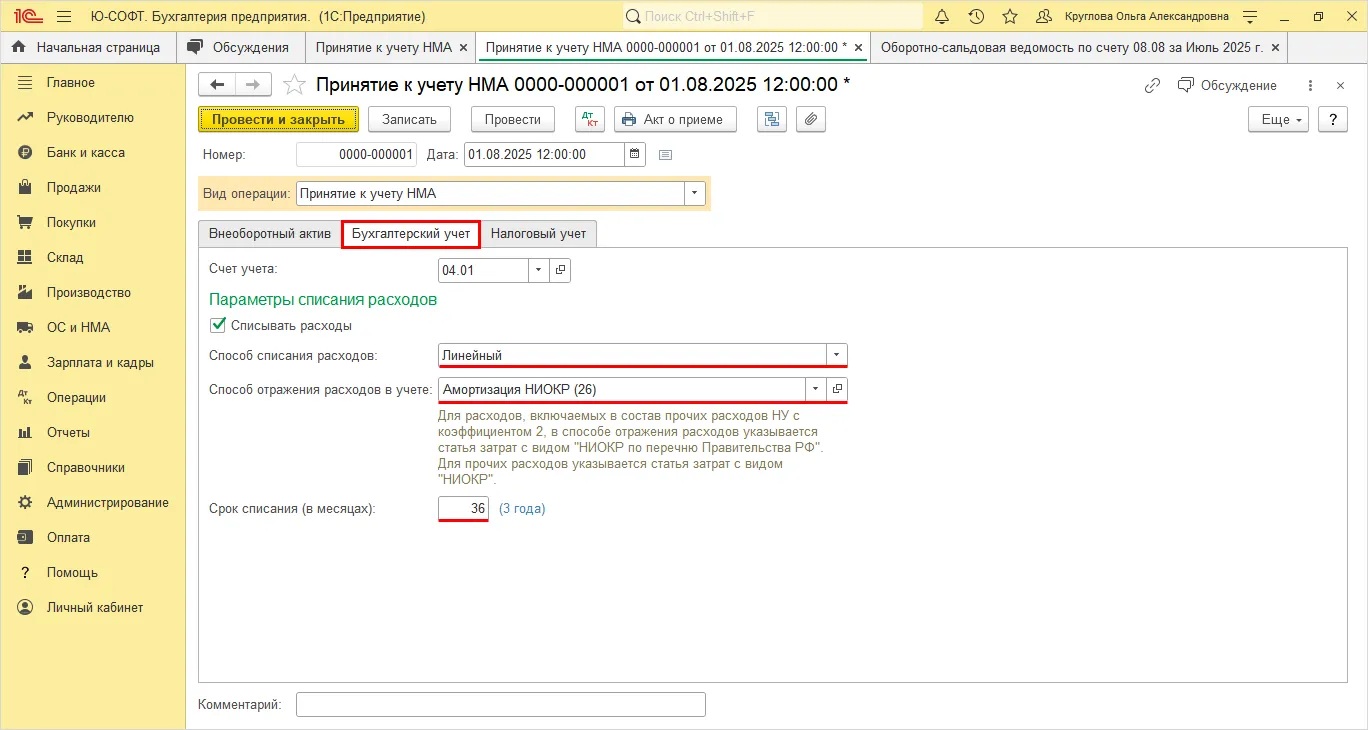This screenshot has height=730, width=1368.
Task: Click the search field Поиск Ctrl+Shift+F
Action: [772, 16]
